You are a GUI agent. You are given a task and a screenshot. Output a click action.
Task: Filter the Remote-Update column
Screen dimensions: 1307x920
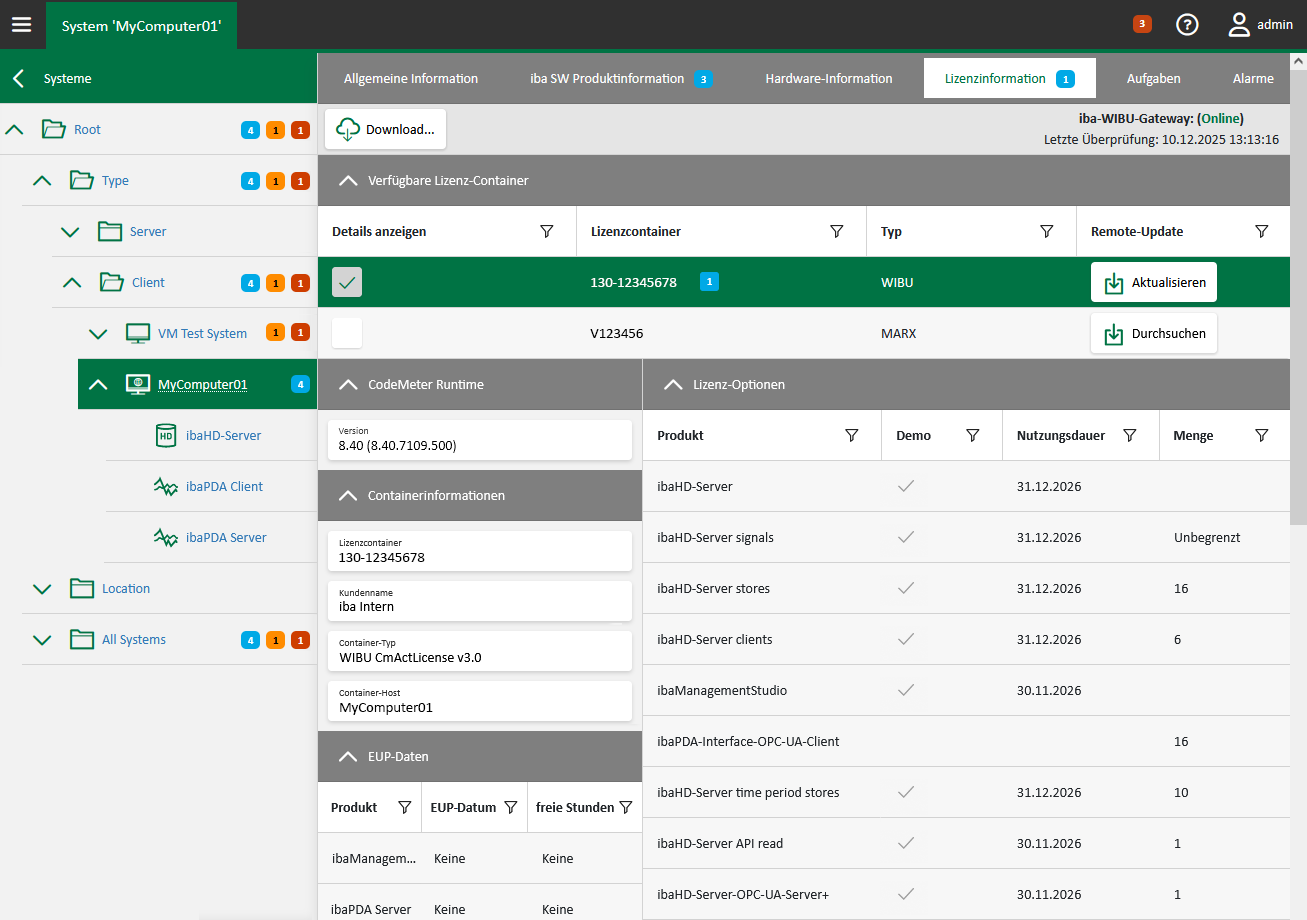click(x=1262, y=231)
